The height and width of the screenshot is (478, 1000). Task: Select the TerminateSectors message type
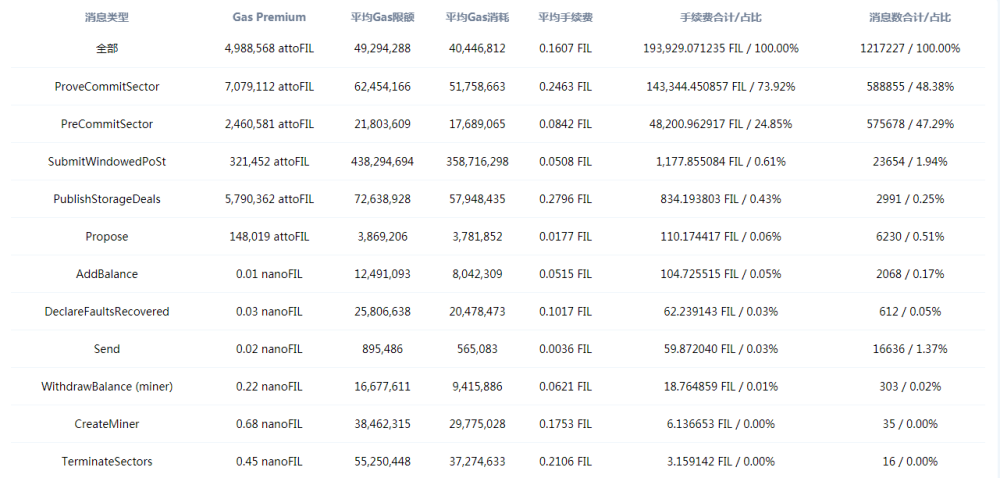(107, 461)
